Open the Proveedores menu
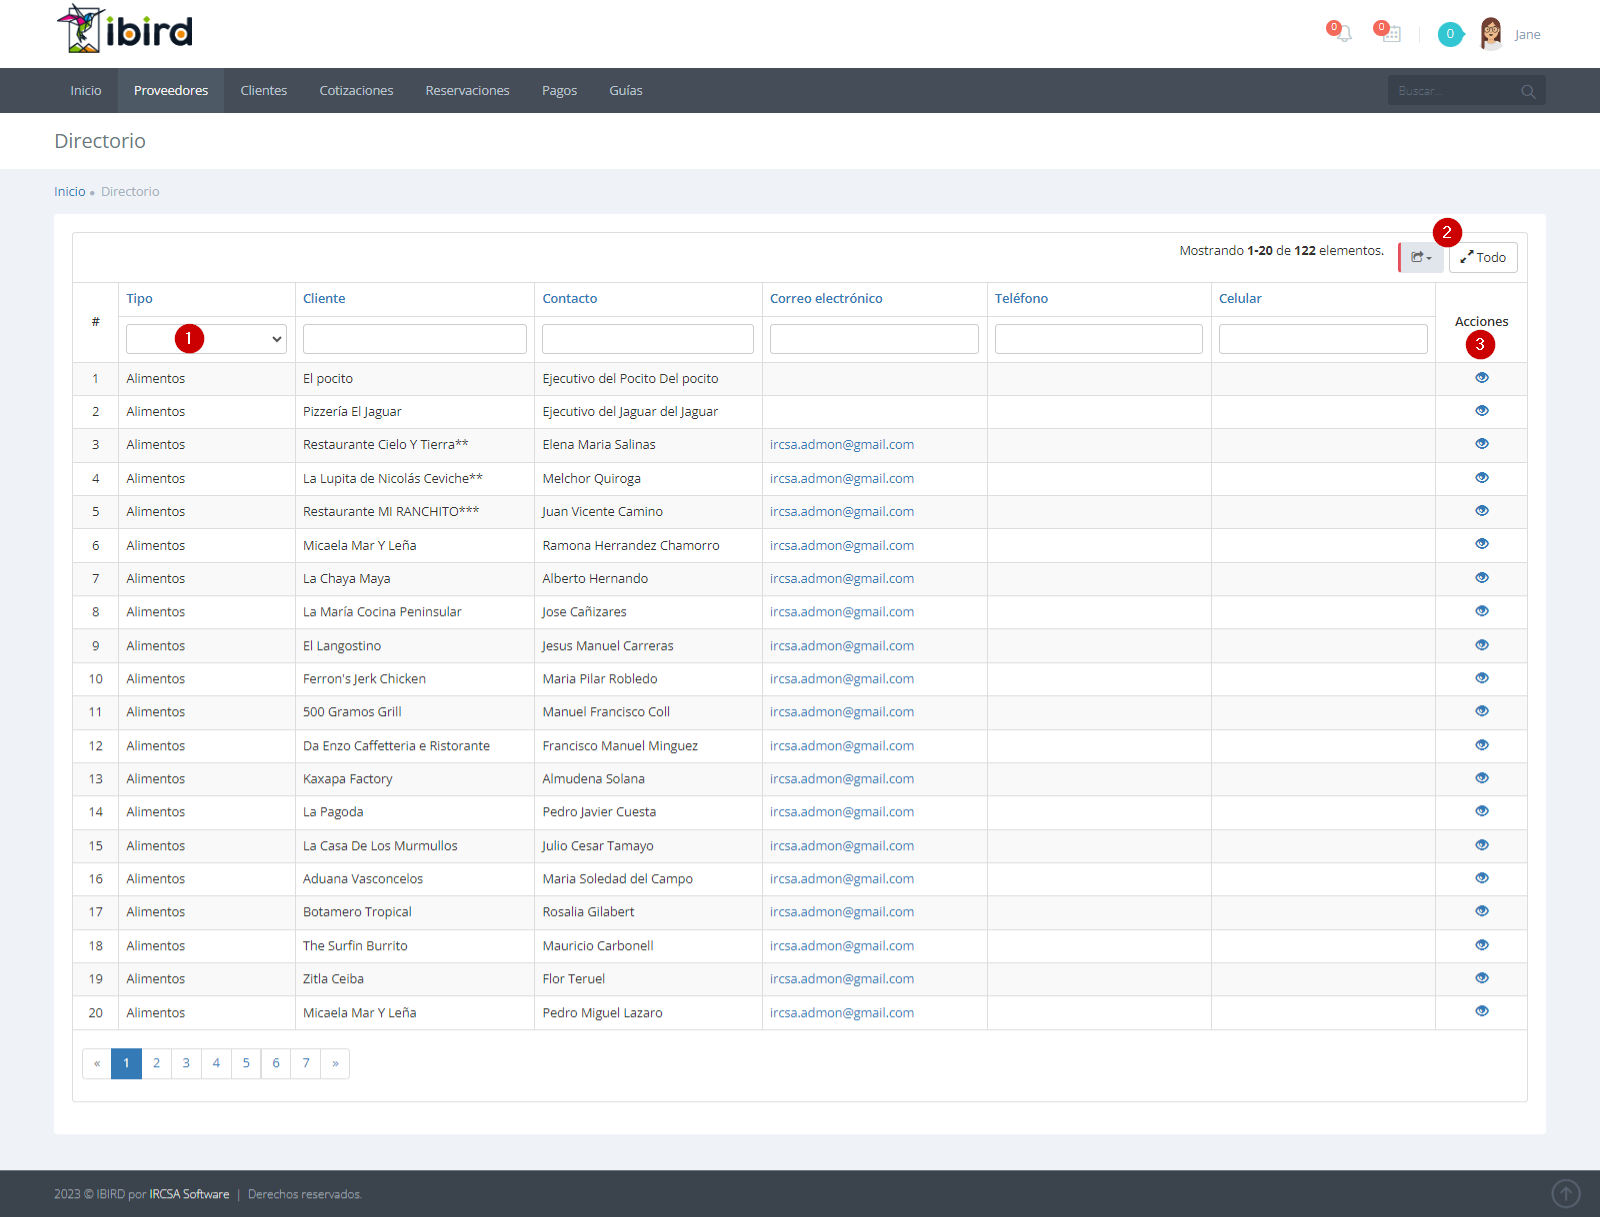This screenshot has height=1217, width=1600. click(x=171, y=91)
